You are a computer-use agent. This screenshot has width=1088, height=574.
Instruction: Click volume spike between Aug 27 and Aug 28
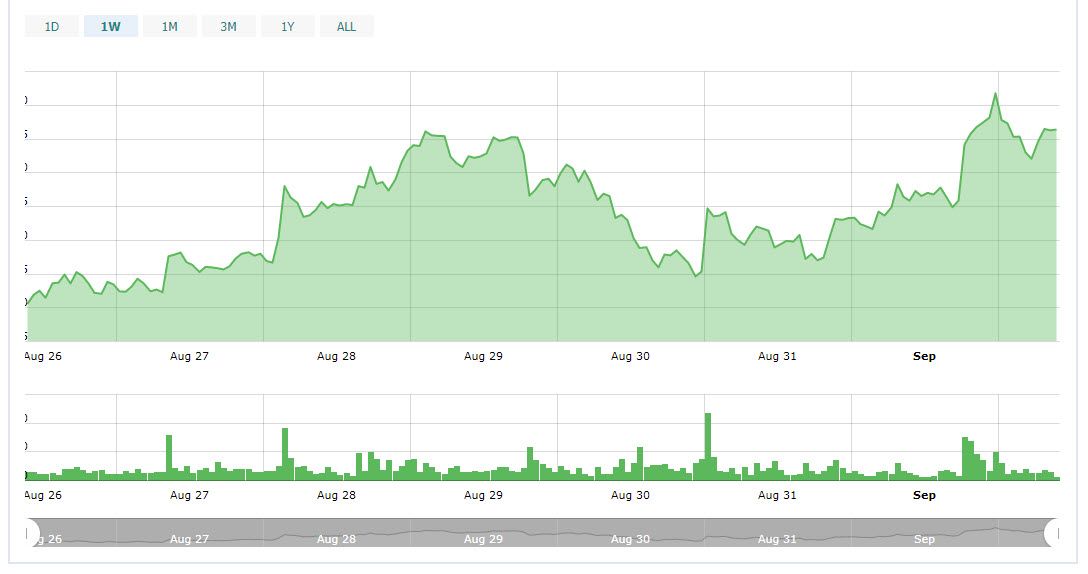(x=285, y=454)
